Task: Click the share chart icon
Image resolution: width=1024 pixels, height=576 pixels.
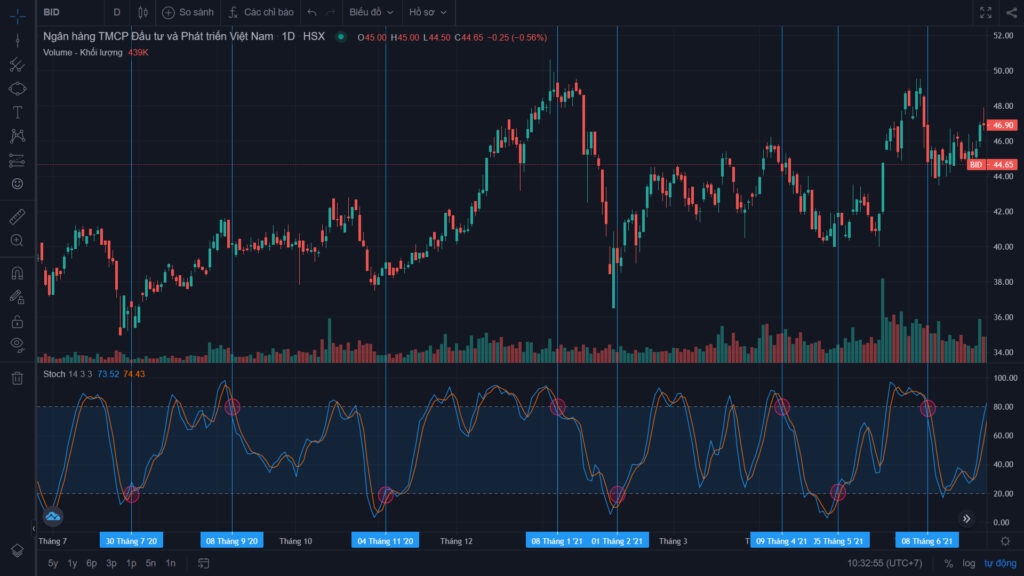Action: [1012, 12]
